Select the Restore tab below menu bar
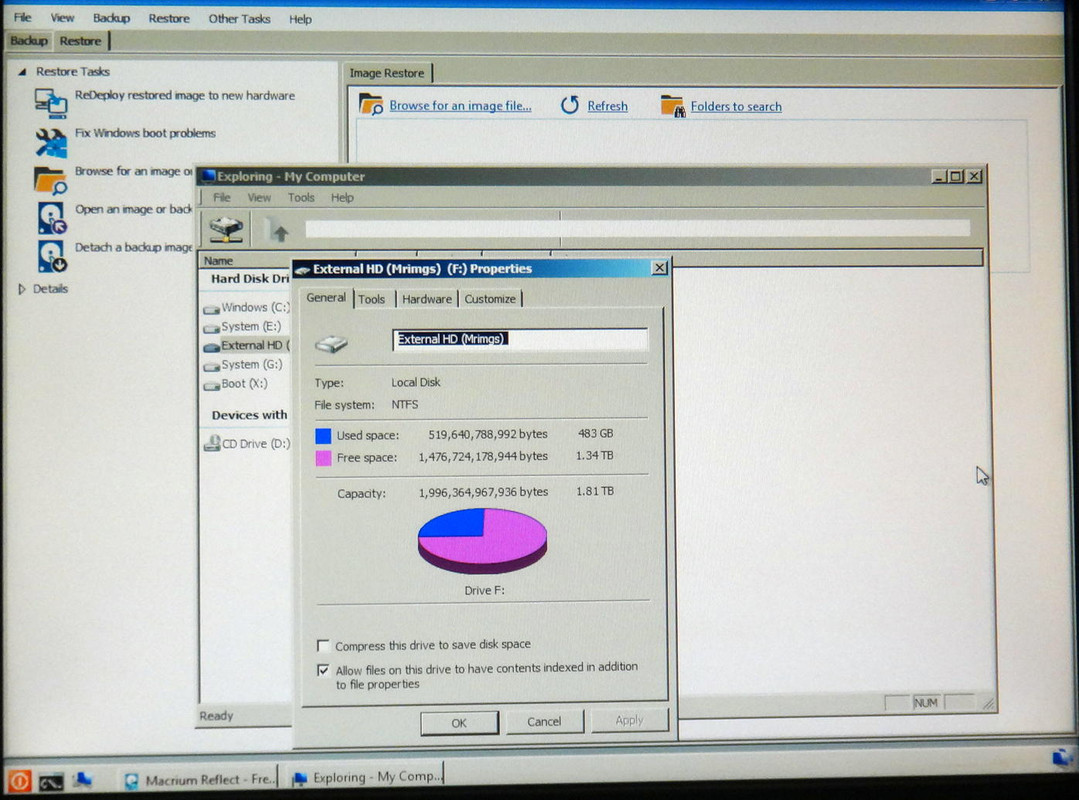This screenshot has height=800, width=1079. 81,41
